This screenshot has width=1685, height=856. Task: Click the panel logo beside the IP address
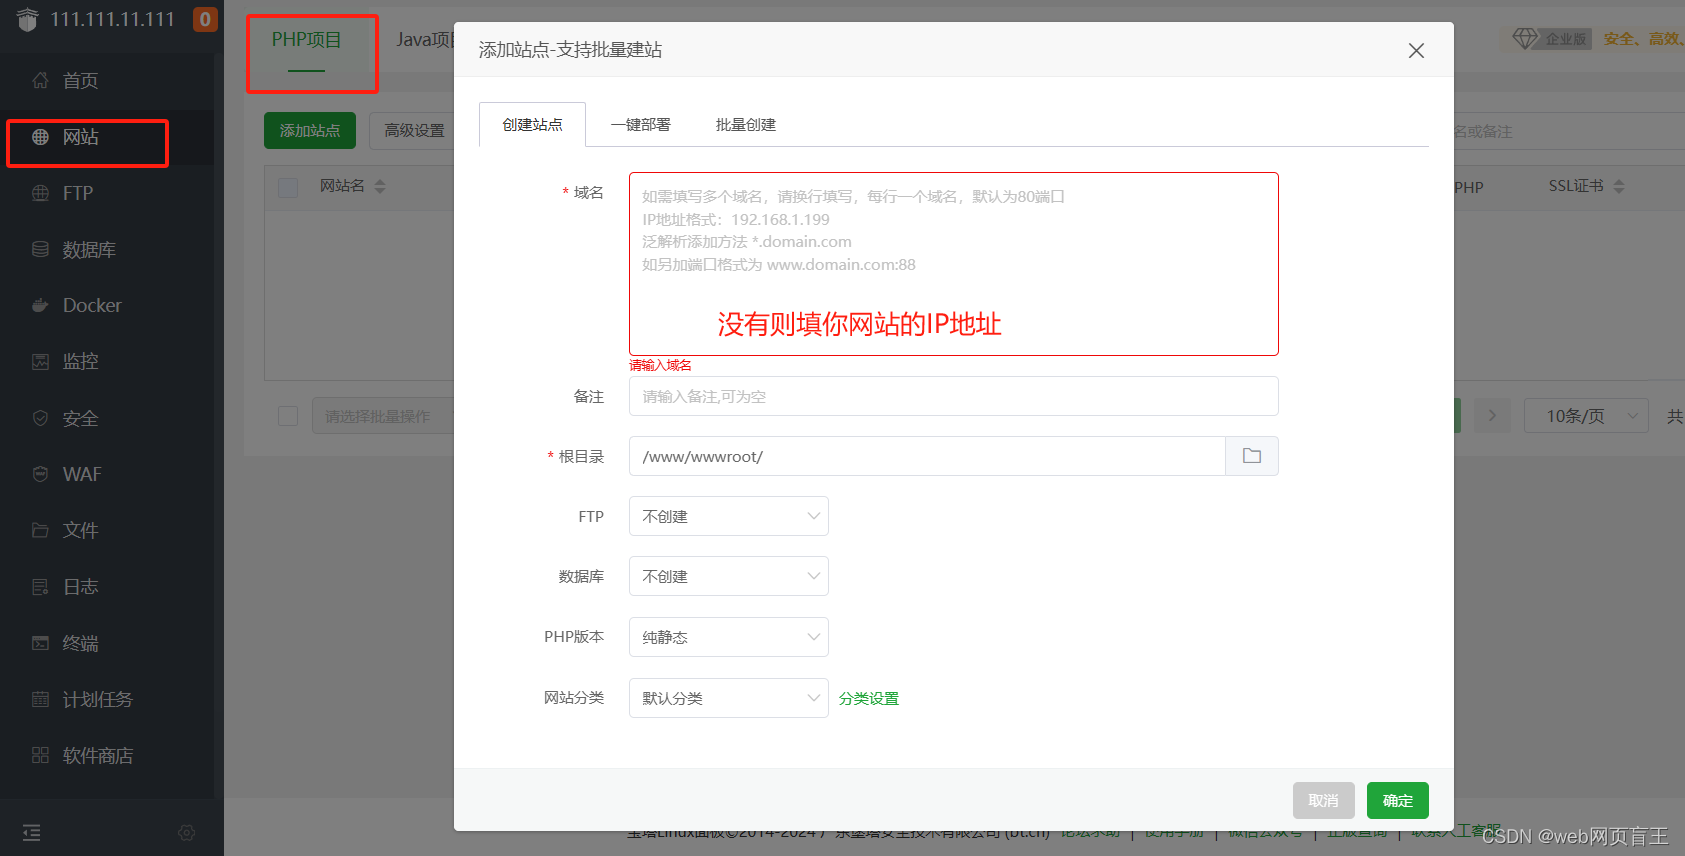click(27, 19)
